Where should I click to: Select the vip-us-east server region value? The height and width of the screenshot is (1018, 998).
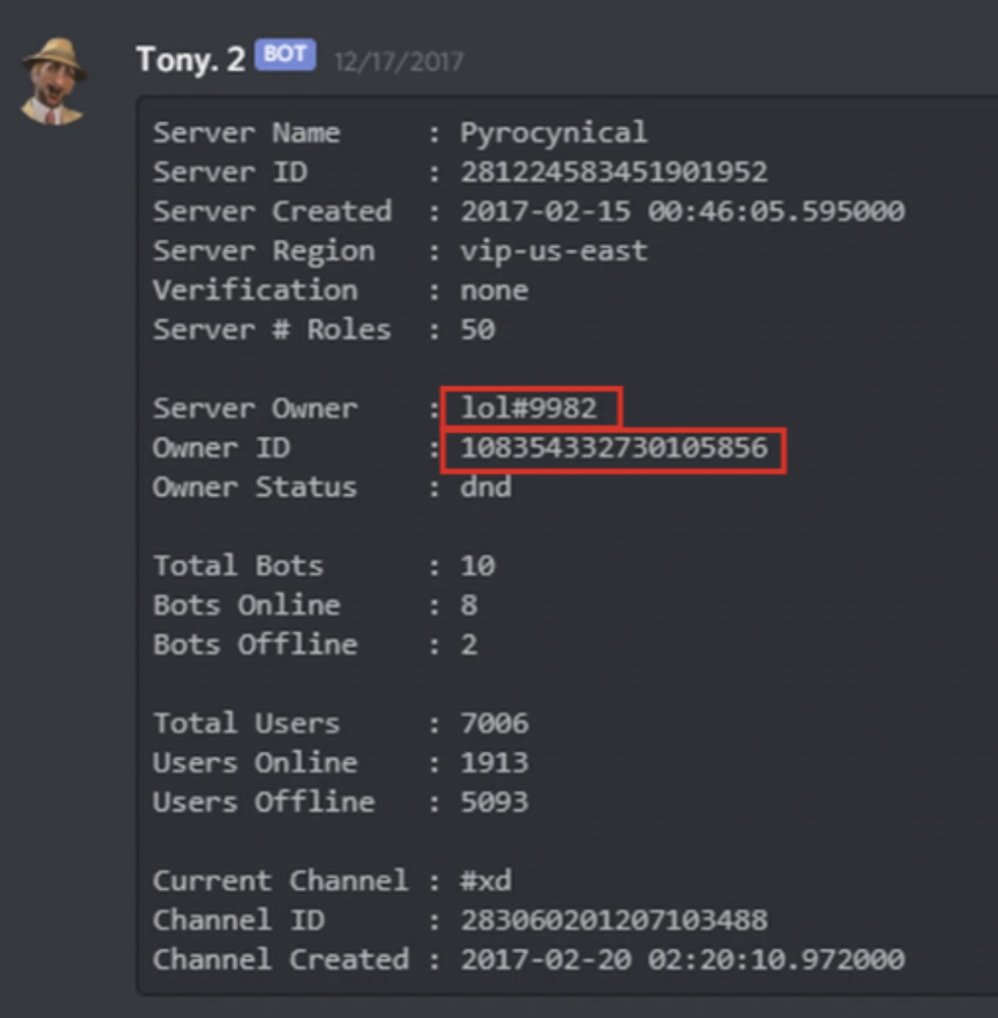[x=553, y=251]
